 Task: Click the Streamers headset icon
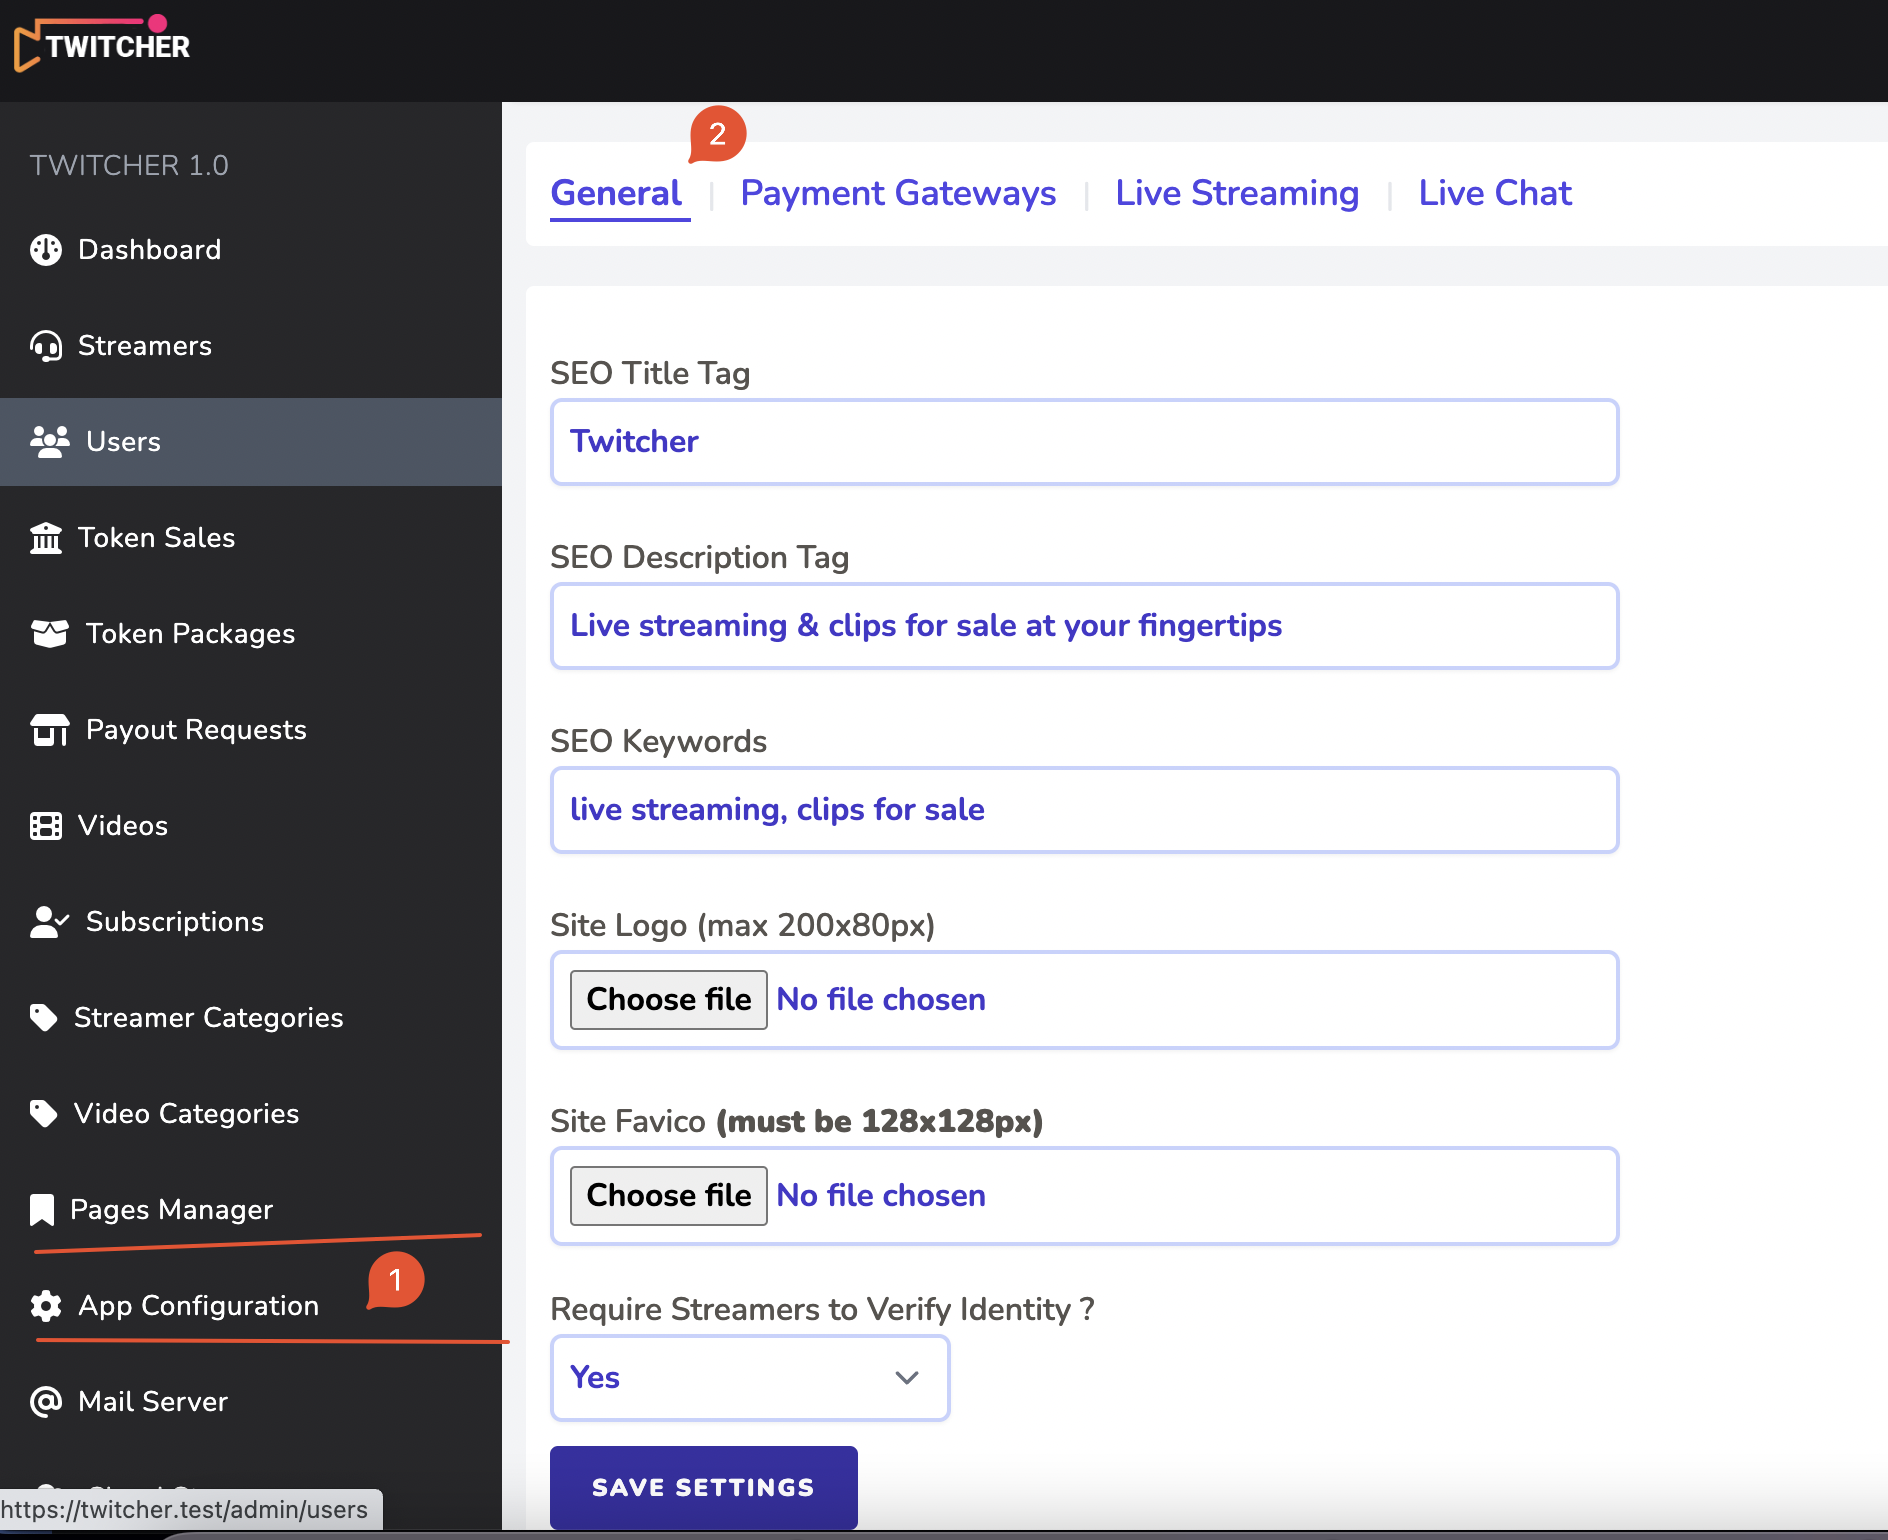click(46, 346)
